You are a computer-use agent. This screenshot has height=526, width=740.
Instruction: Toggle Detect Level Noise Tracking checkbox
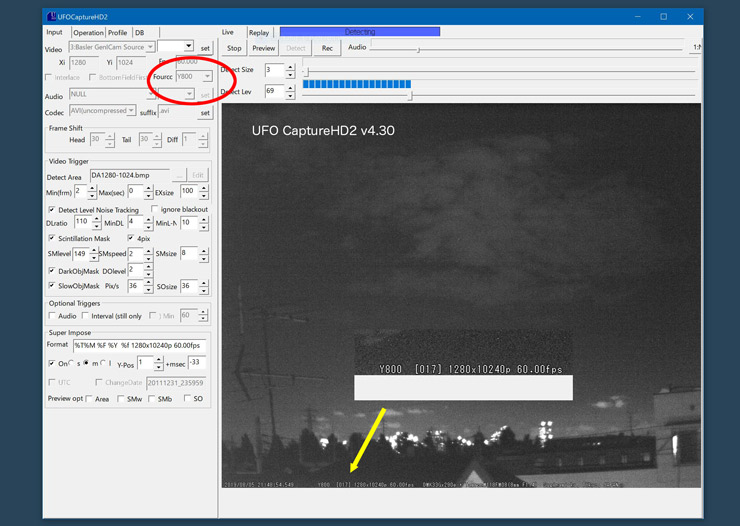pos(52,210)
